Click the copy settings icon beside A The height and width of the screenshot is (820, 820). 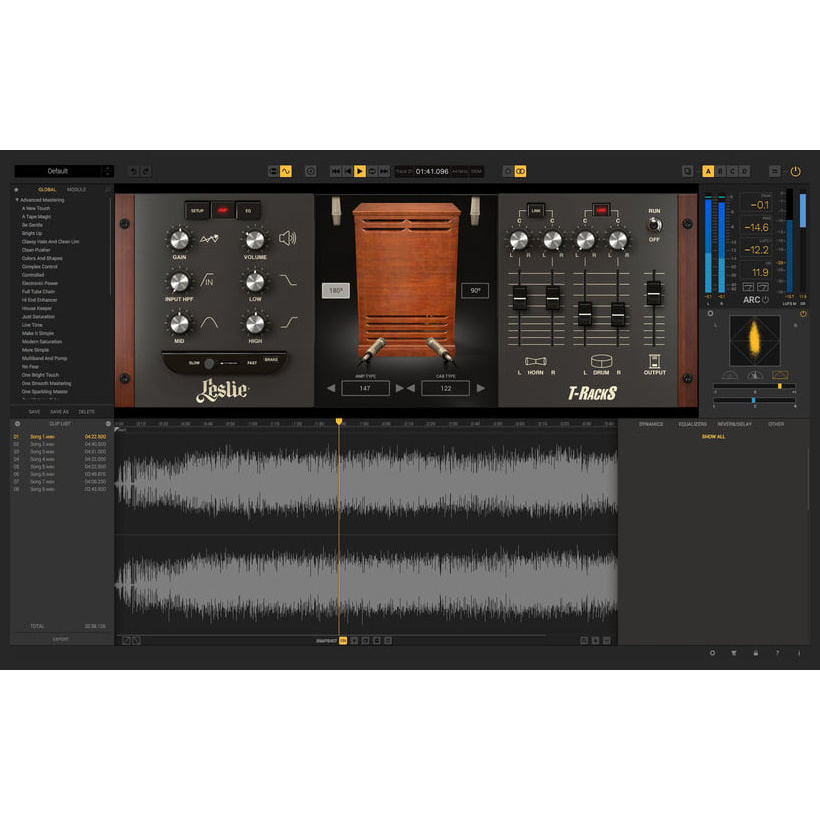tap(688, 171)
